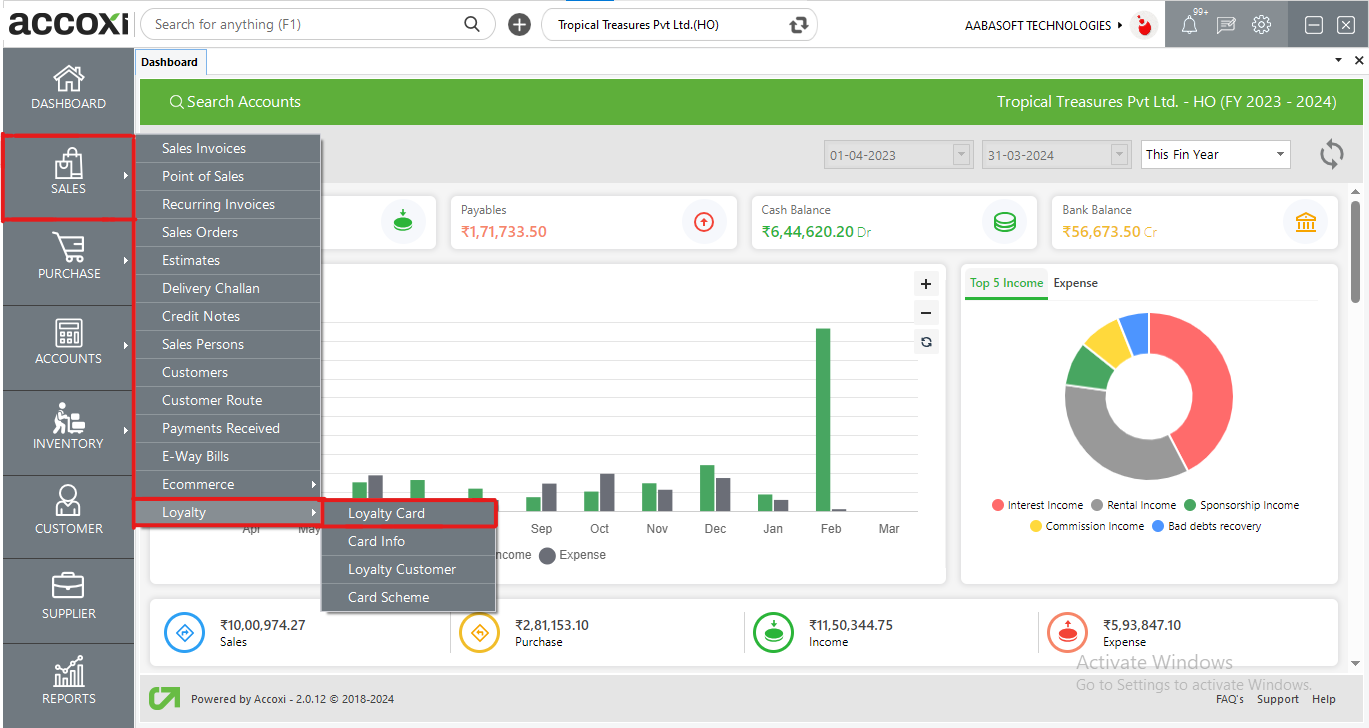
Task: Toggle Interest Income legend item
Action: (x=1037, y=506)
